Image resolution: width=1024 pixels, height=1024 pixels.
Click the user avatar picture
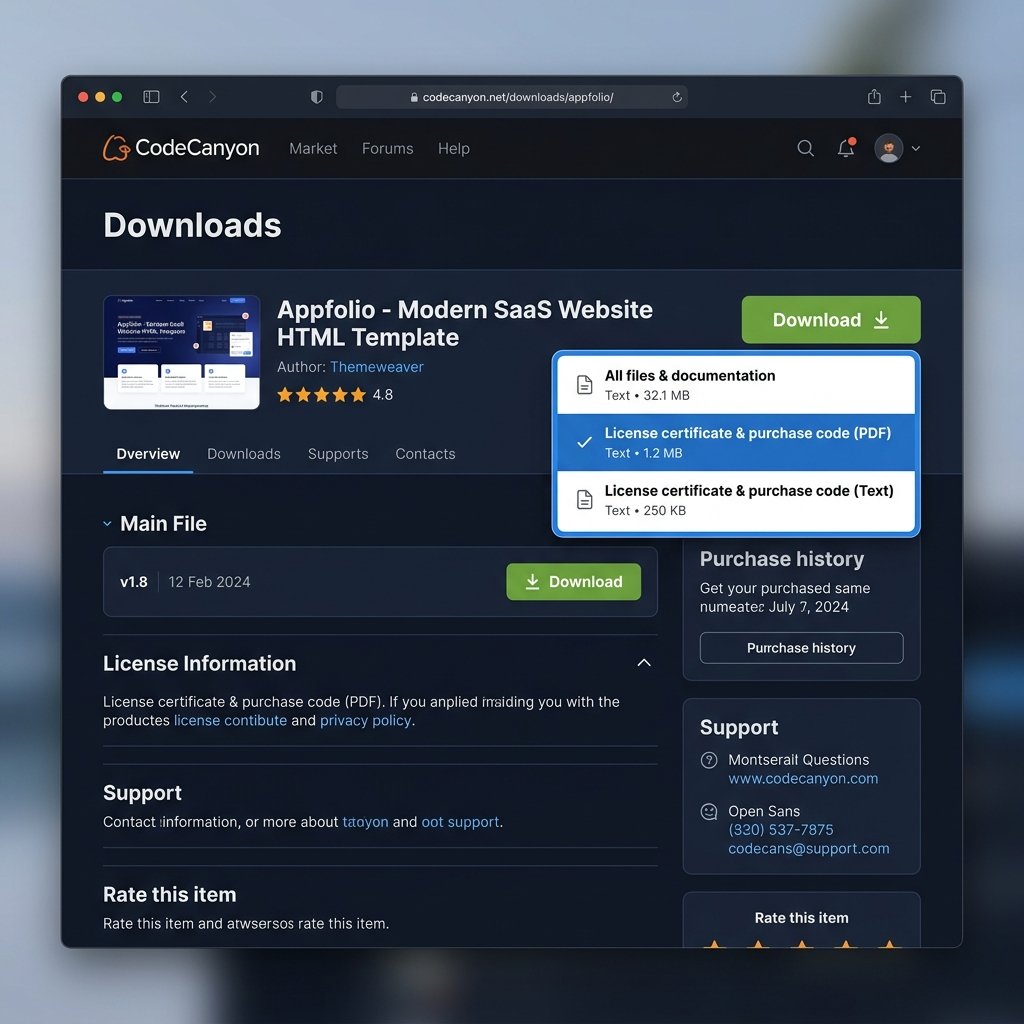(888, 148)
